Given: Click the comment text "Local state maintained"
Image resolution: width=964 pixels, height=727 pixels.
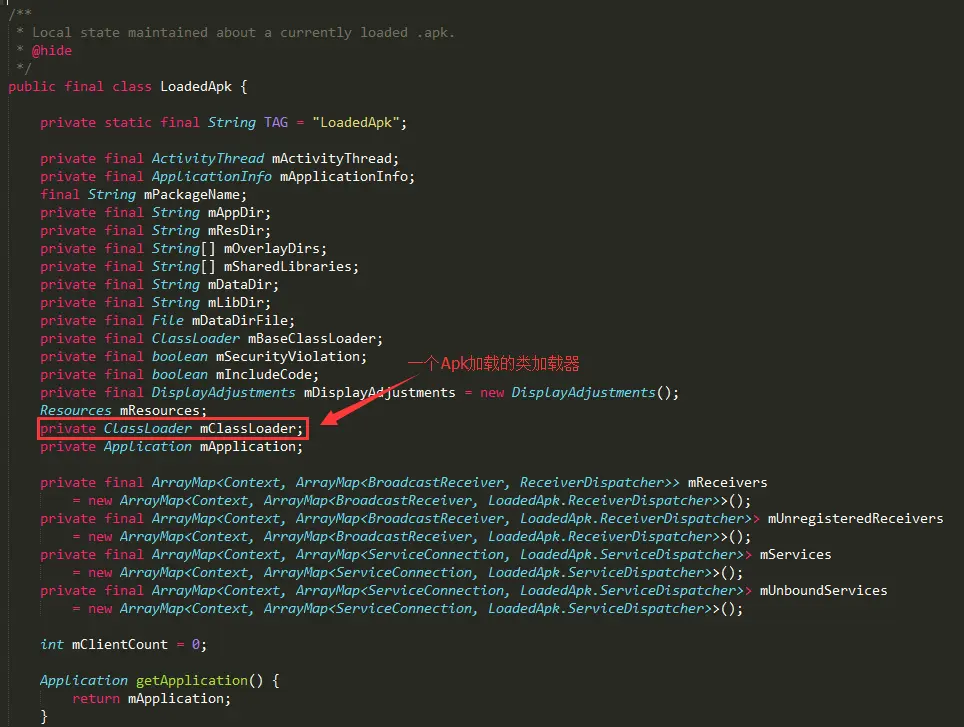Looking at the screenshot, I should click(x=120, y=33).
